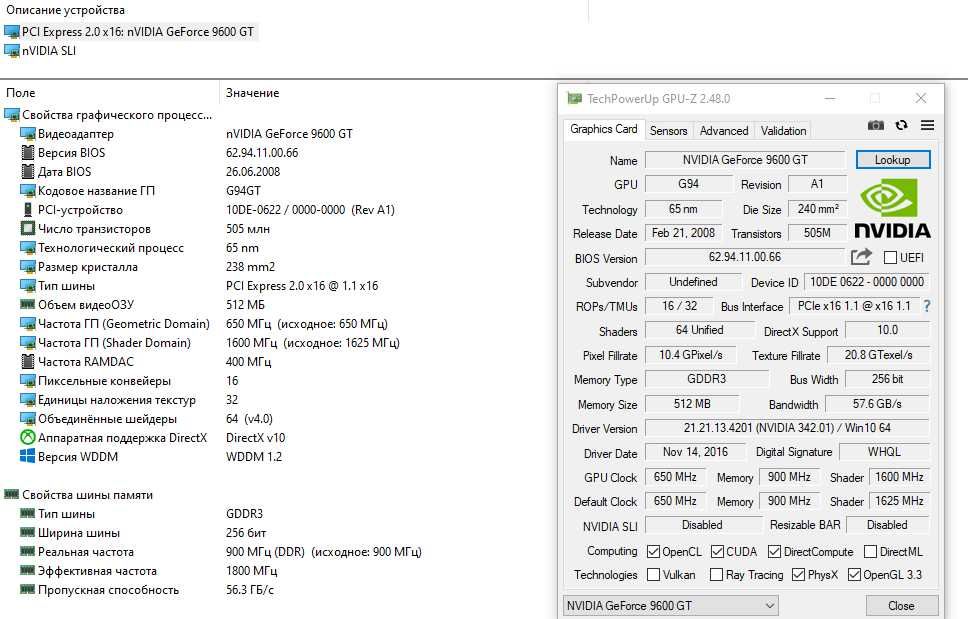Click GPU-Z screenshot camera icon
The image size is (968, 619).
(875, 125)
